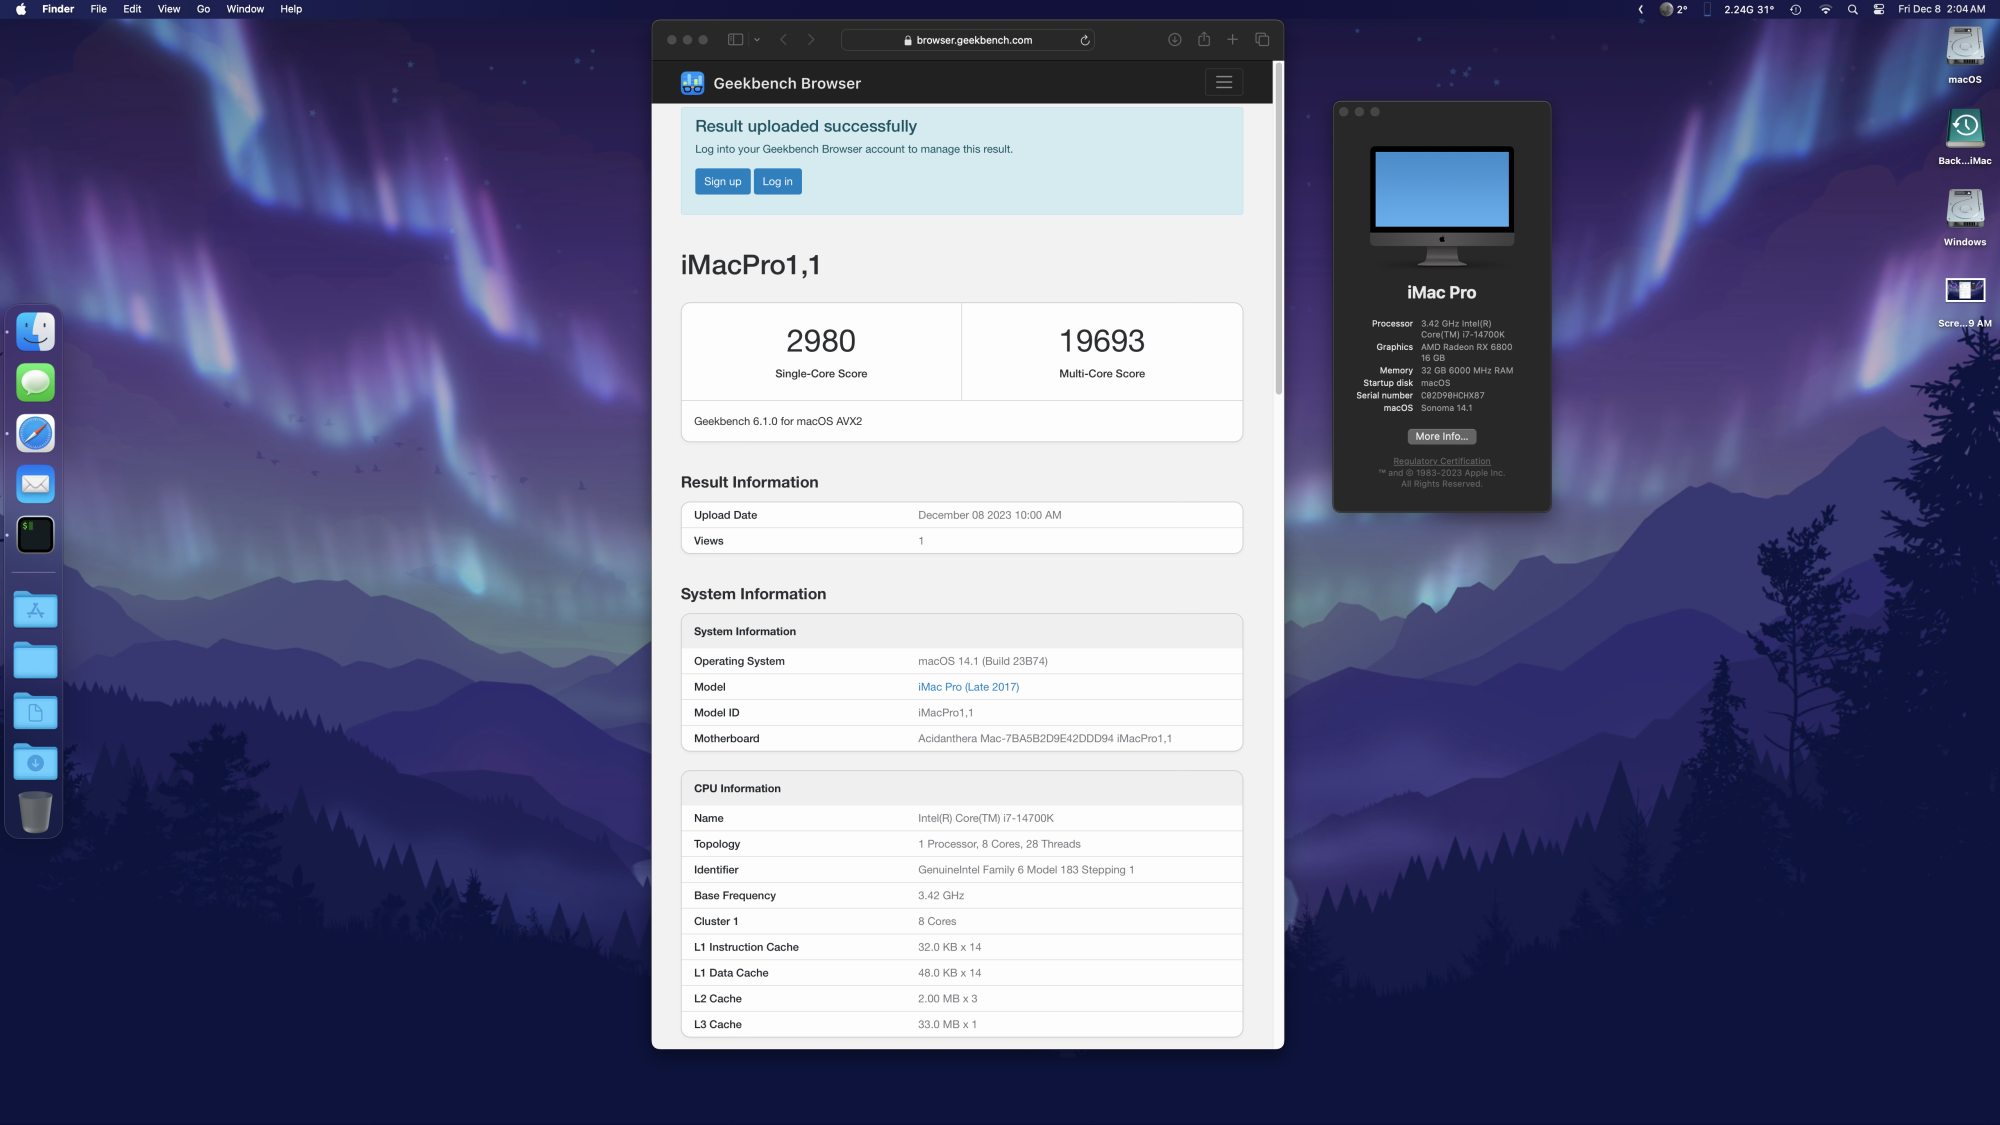The height and width of the screenshot is (1125, 2000).
Task: Click the back navigation arrow icon
Action: [x=783, y=40]
